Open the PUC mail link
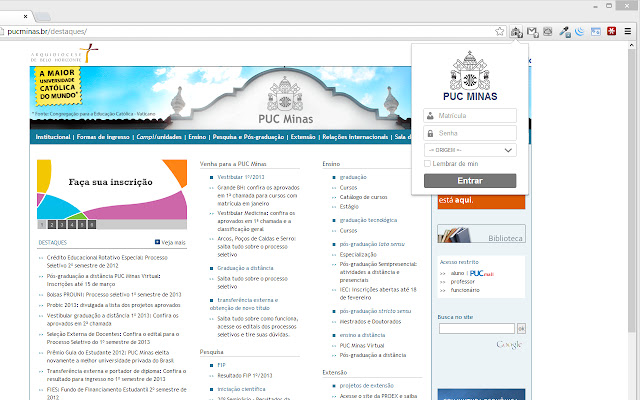Image resolution: width=640 pixels, height=400 pixels. click(x=482, y=273)
